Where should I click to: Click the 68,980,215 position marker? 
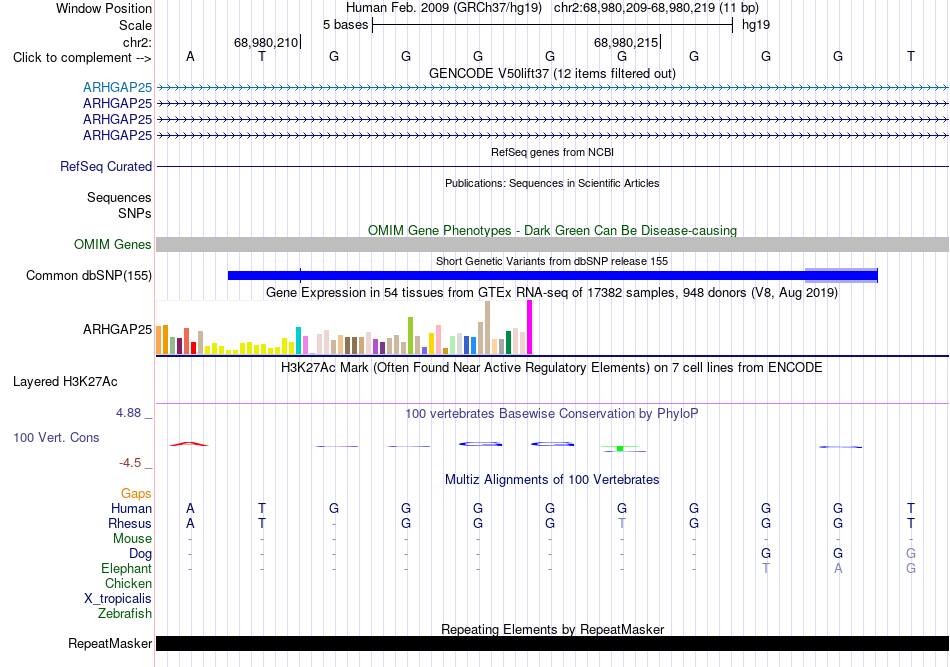pyautogui.click(x=626, y=42)
